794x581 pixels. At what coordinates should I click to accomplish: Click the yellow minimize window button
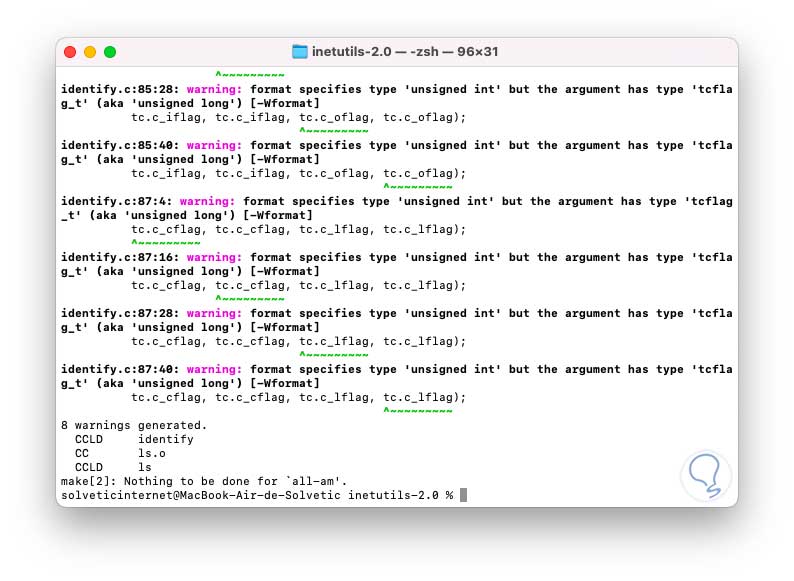pos(90,52)
